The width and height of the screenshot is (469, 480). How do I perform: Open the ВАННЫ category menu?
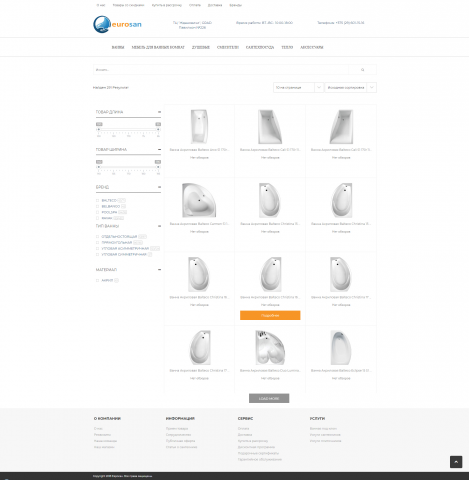coord(118,47)
